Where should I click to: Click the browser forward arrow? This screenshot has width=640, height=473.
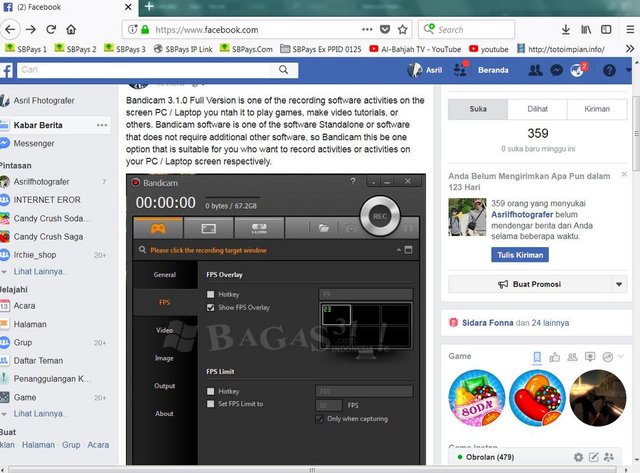tap(31, 29)
